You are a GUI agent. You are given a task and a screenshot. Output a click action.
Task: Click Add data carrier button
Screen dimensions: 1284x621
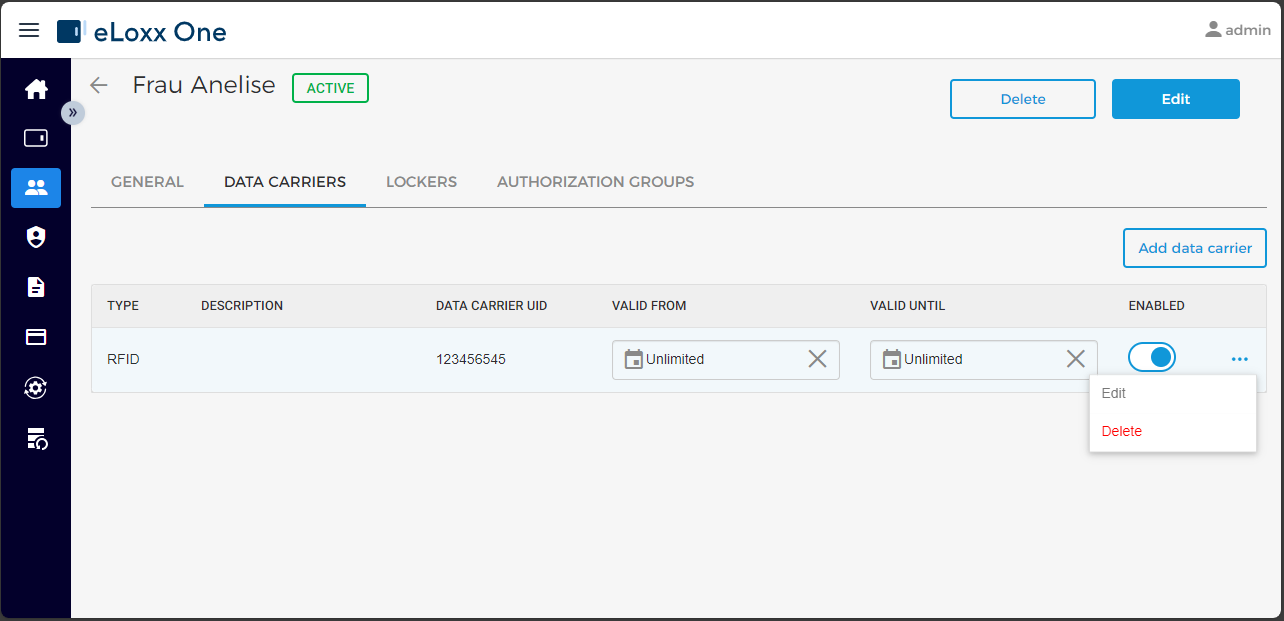[1195, 248]
